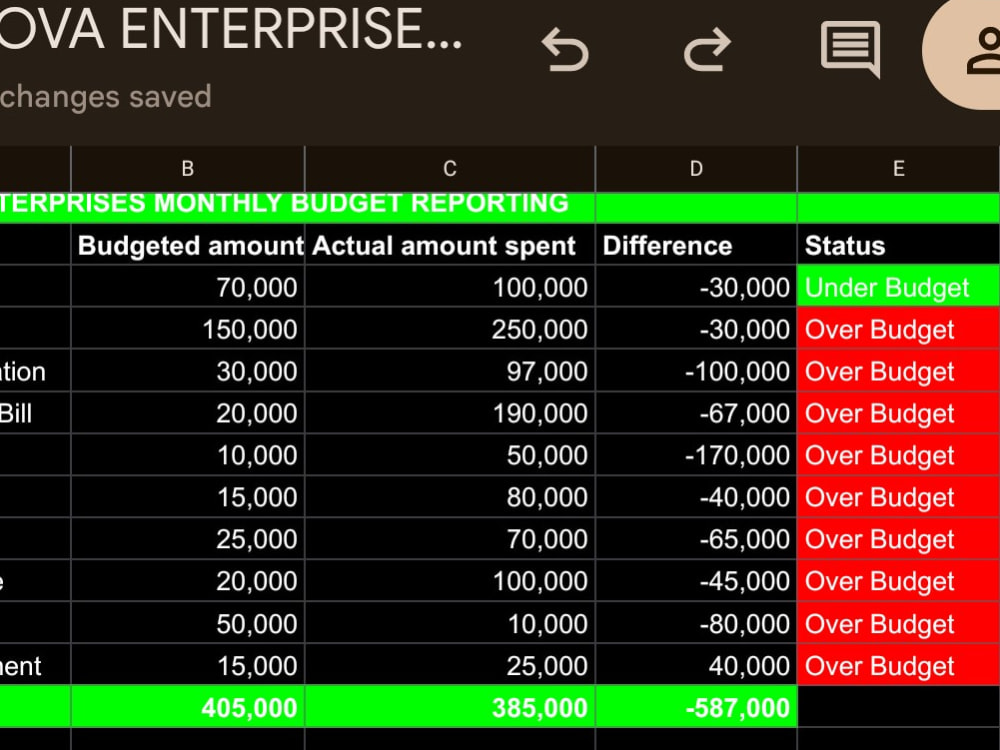Viewport: 1000px width, 750px height.
Task: Select column E header
Action: click(x=899, y=169)
